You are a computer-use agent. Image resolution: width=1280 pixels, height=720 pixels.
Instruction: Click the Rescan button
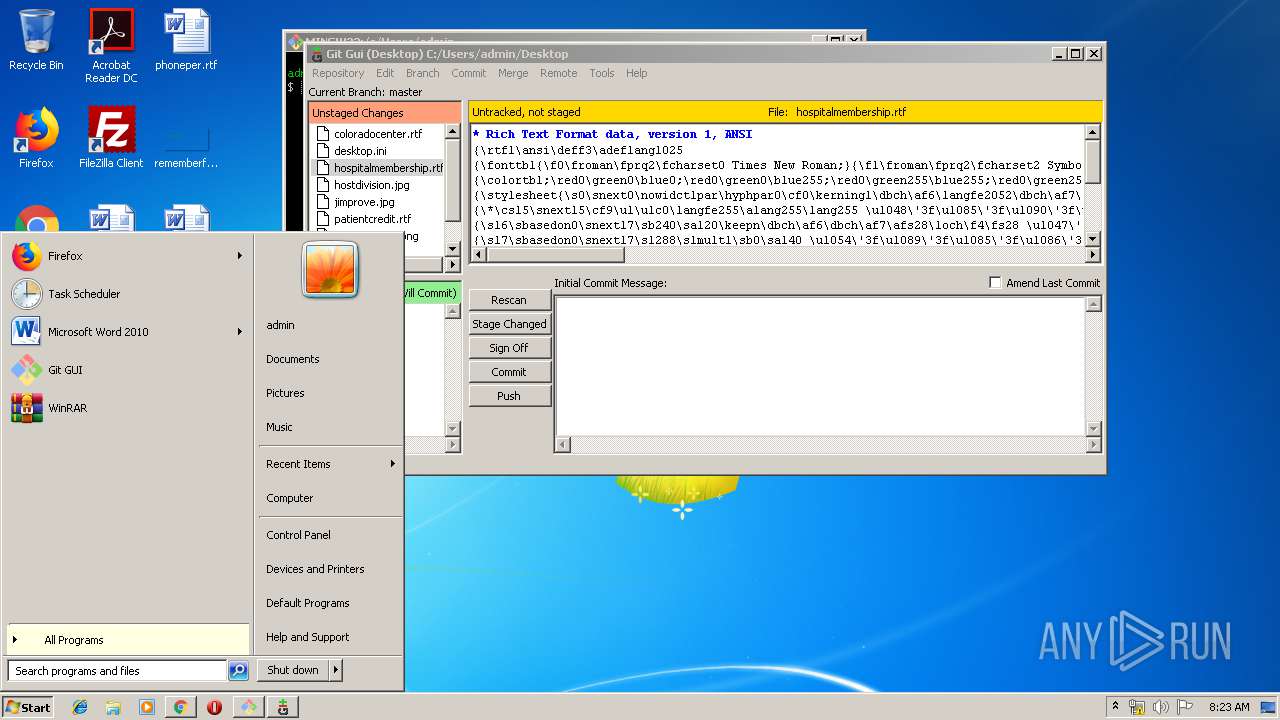coord(509,300)
